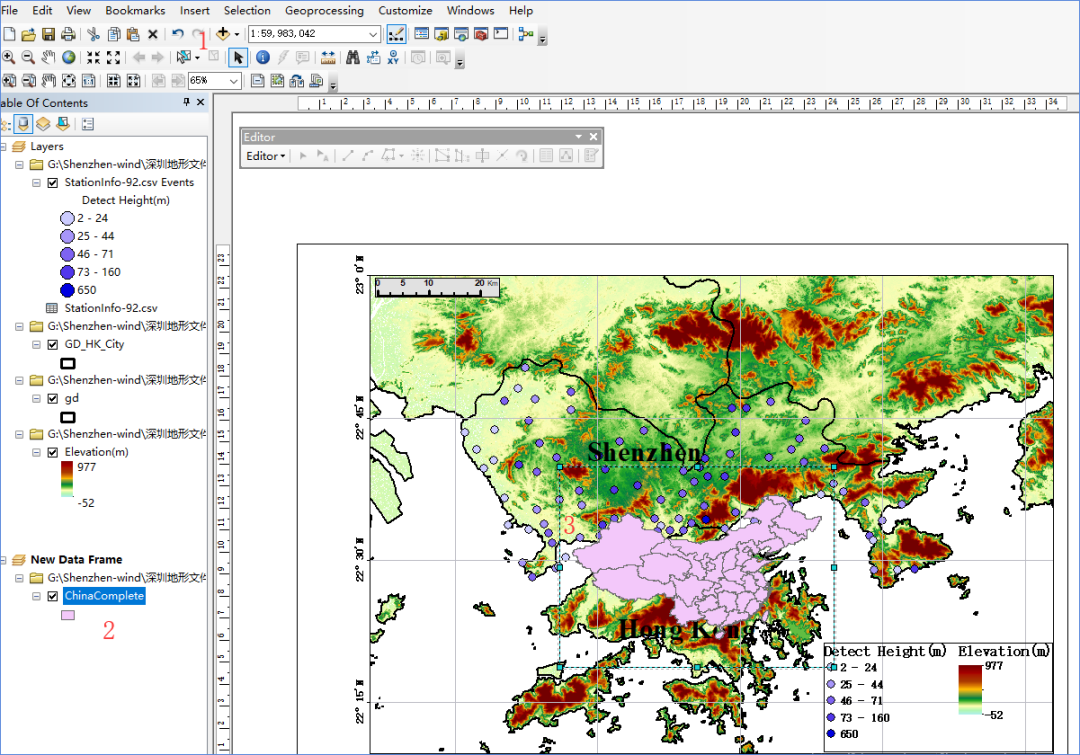Click the Undo arrow icon
The image size is (1080, 755).
click(x=178, y=34)
